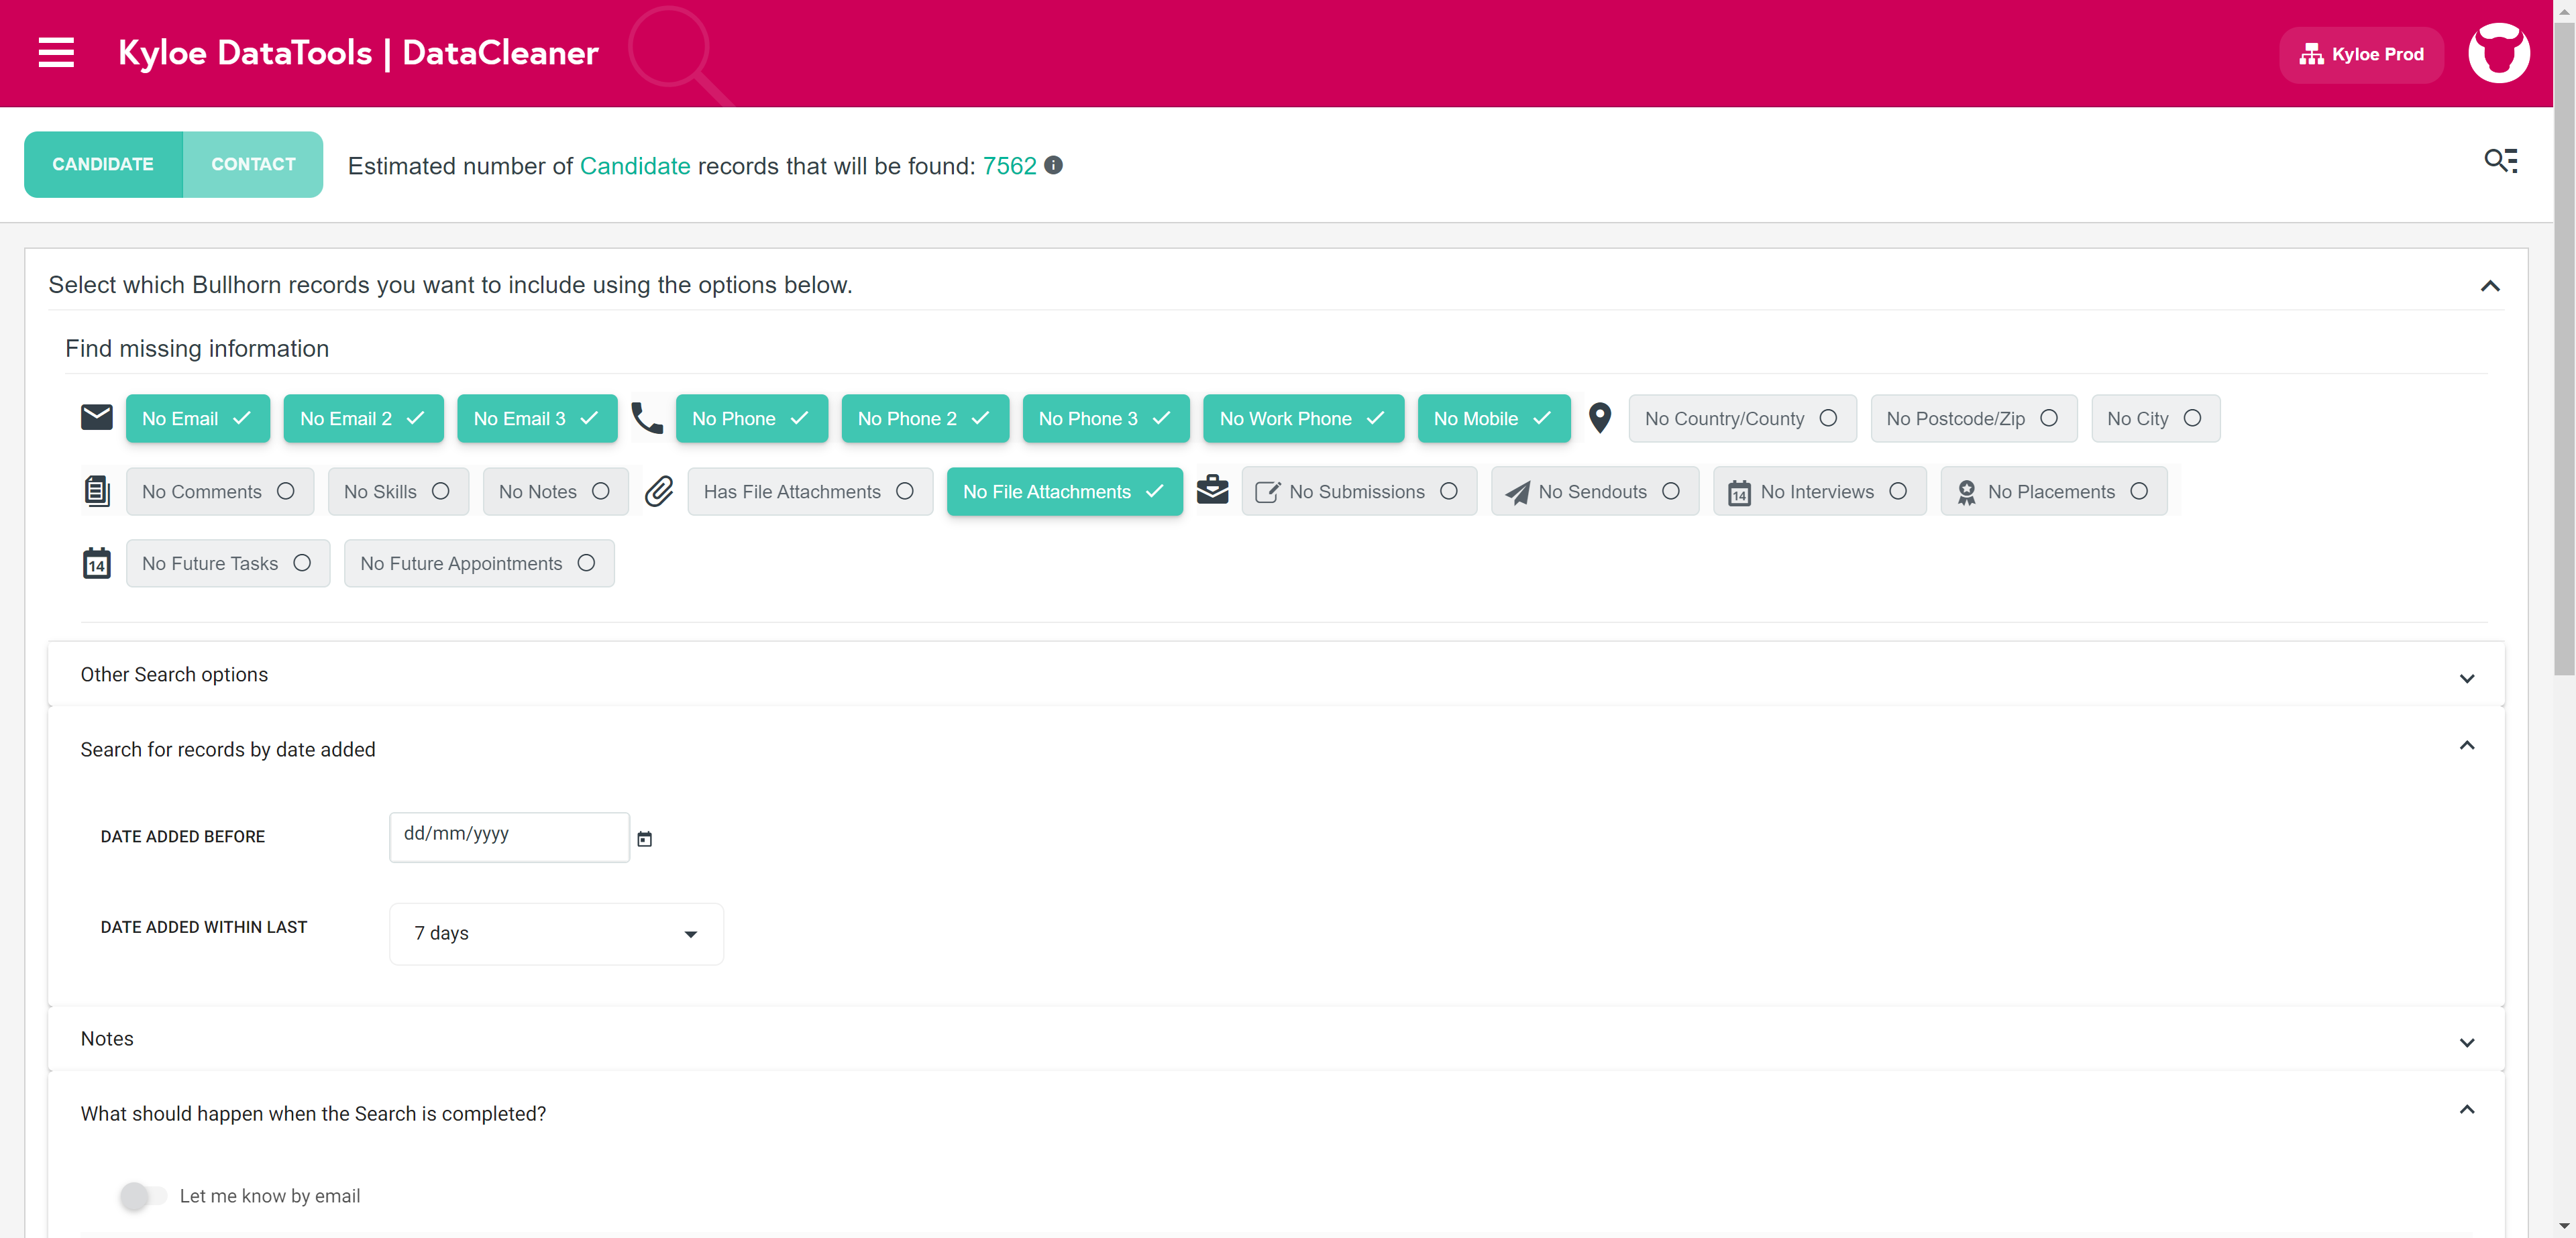2576x1238 pixels.
Task: Click the Kyloe bull logo avatar
Action: click(2498, 53)
